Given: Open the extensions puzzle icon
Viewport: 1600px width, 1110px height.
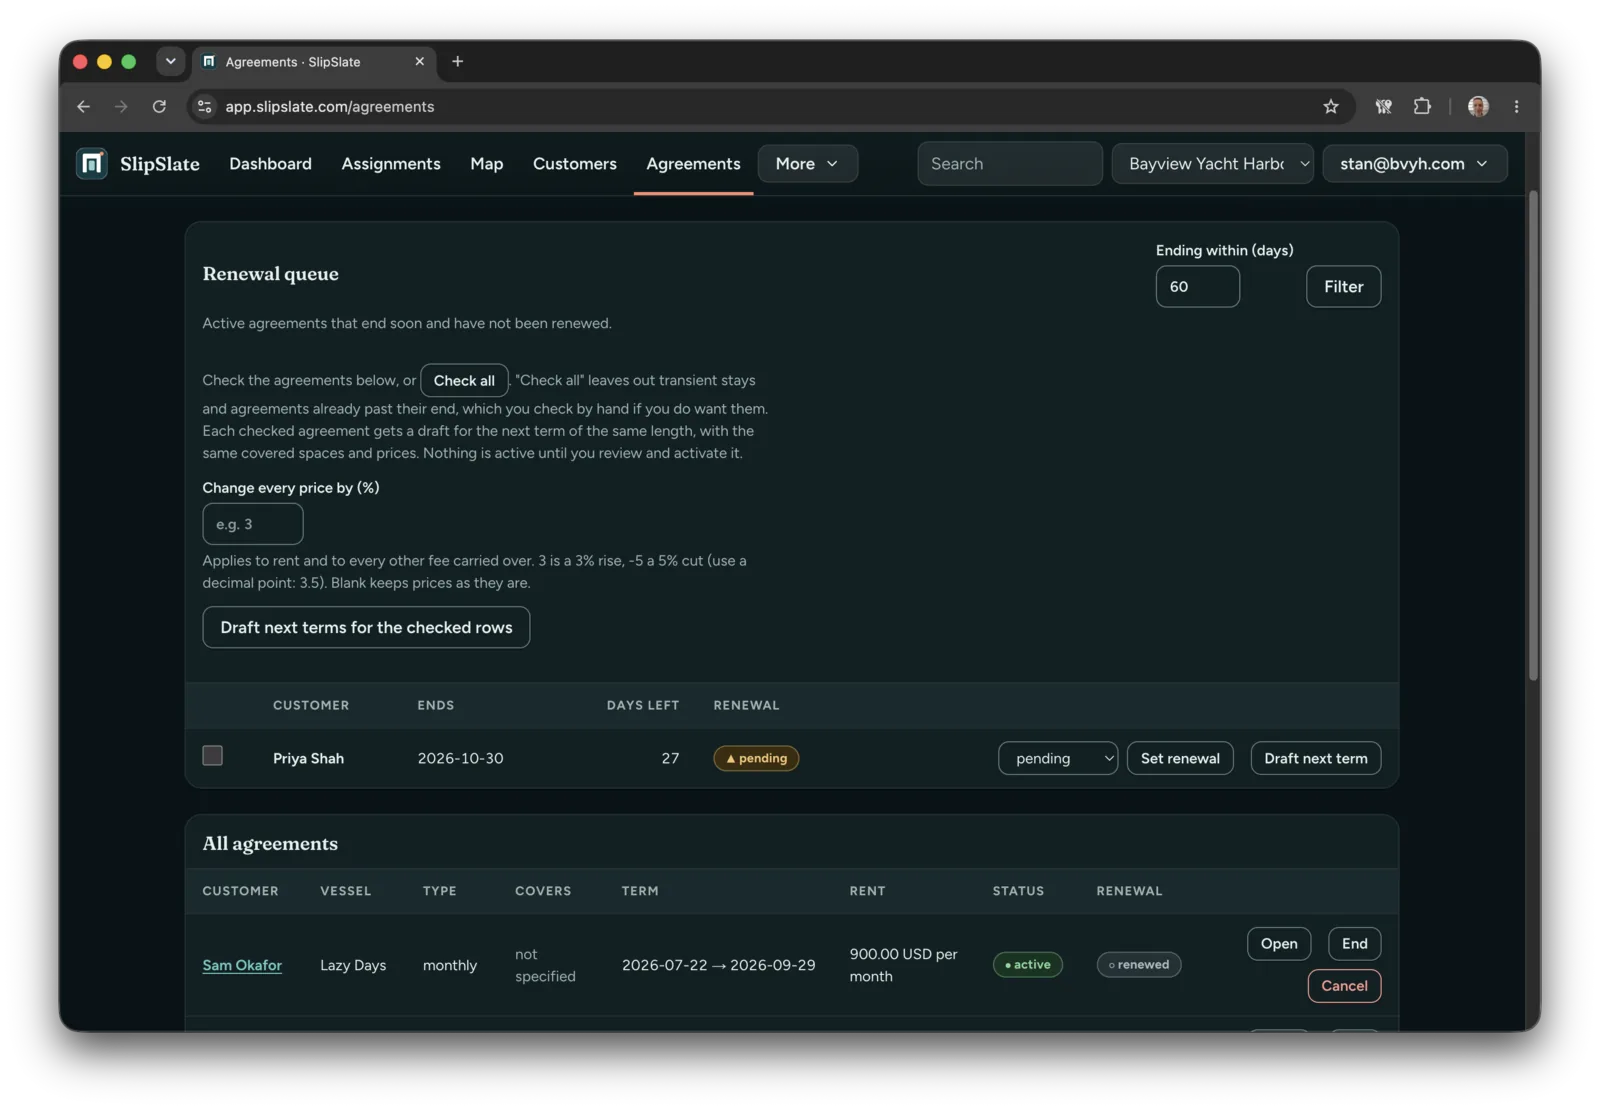Looking at the screenshot, I should pyautogui.click(x=1421, y=106).
